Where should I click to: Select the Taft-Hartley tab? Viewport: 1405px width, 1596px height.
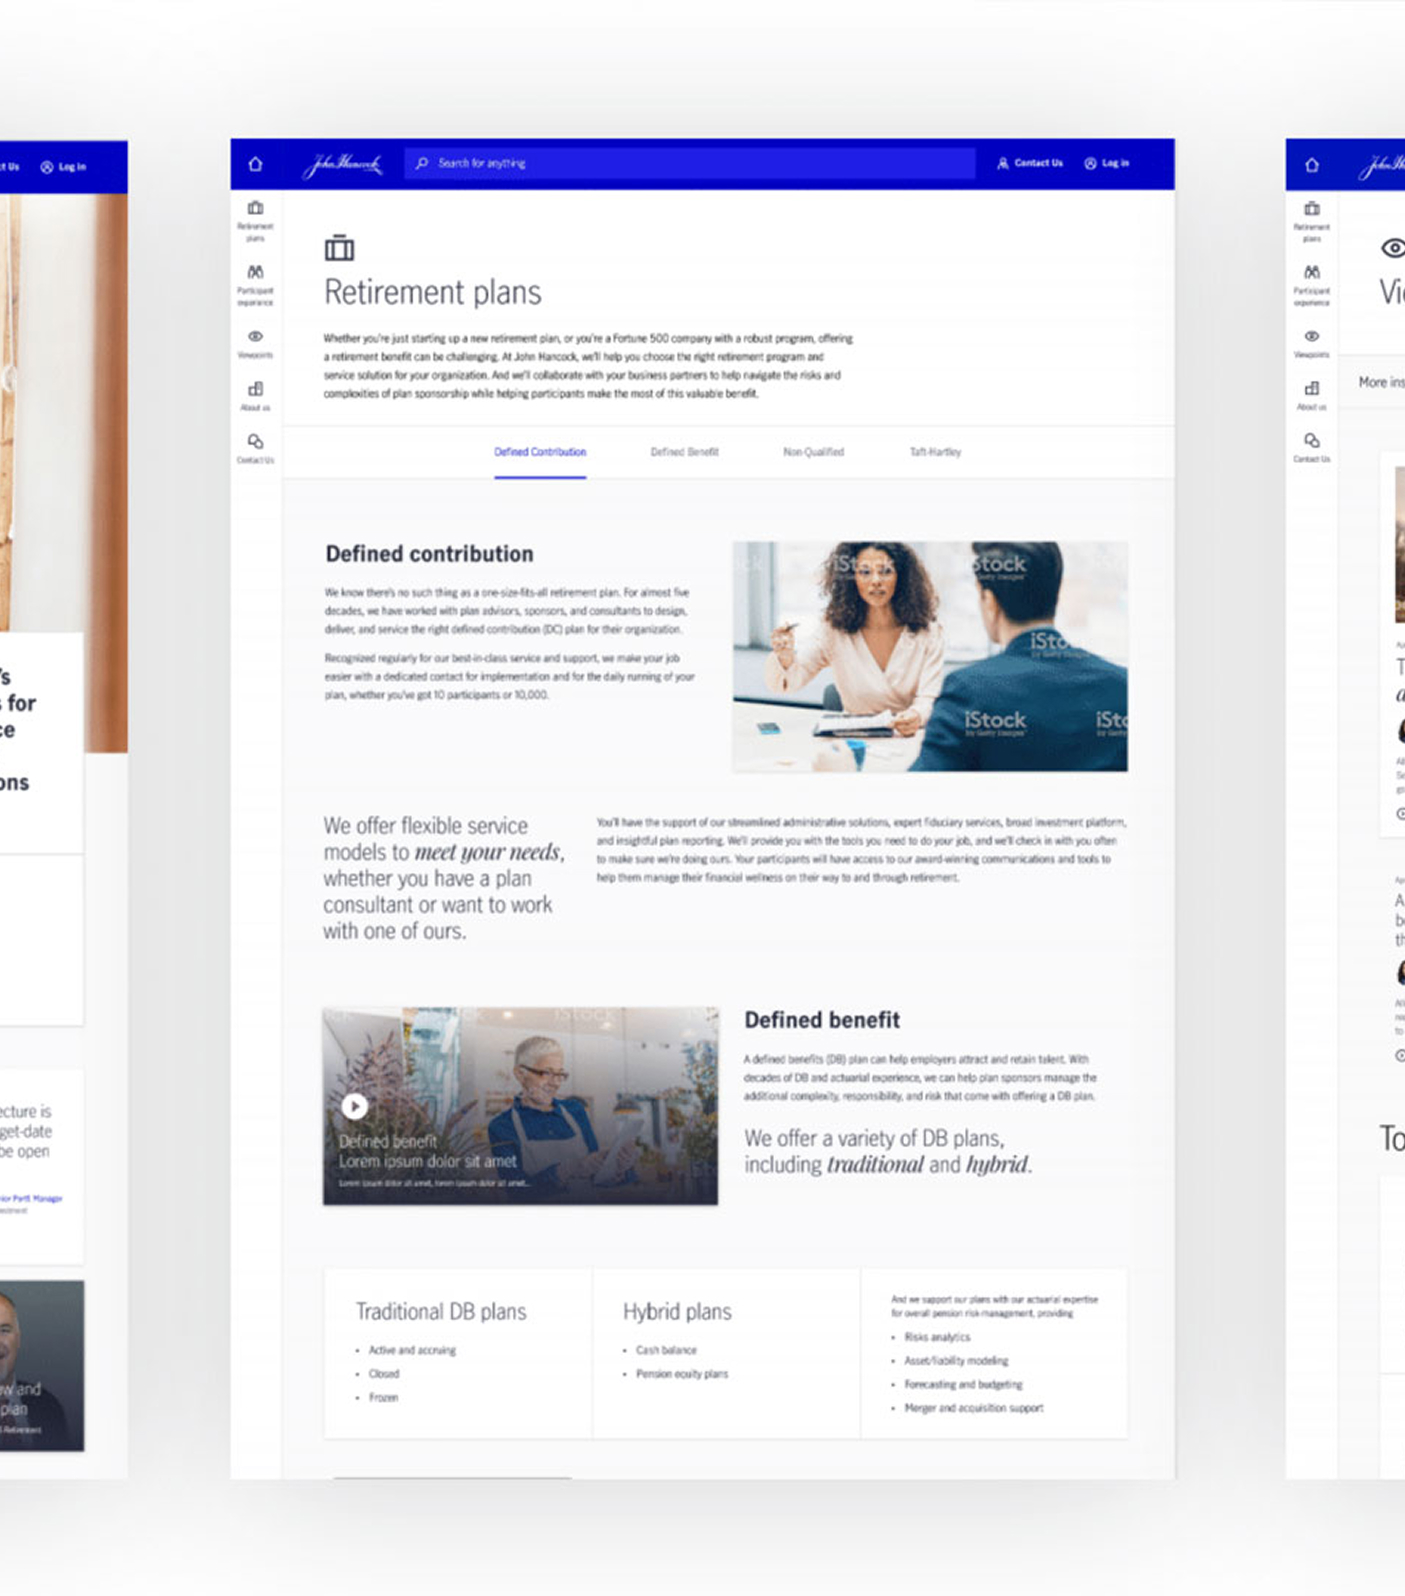tap(935, 452)
